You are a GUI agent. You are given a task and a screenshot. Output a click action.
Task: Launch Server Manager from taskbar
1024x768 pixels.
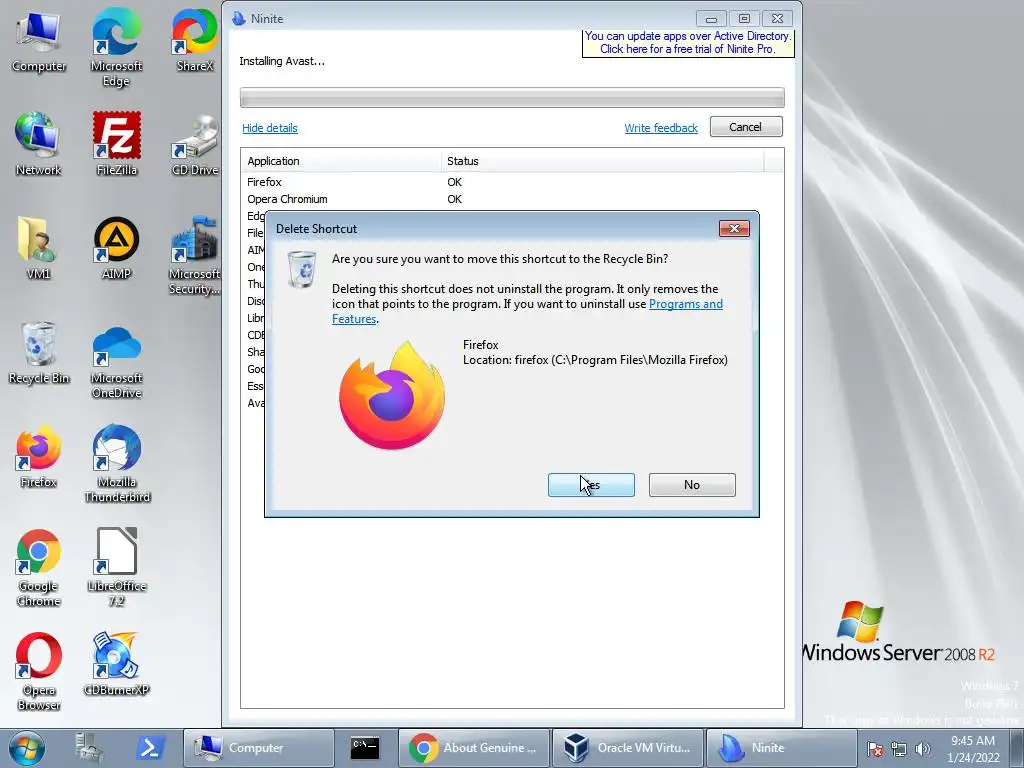89,748
